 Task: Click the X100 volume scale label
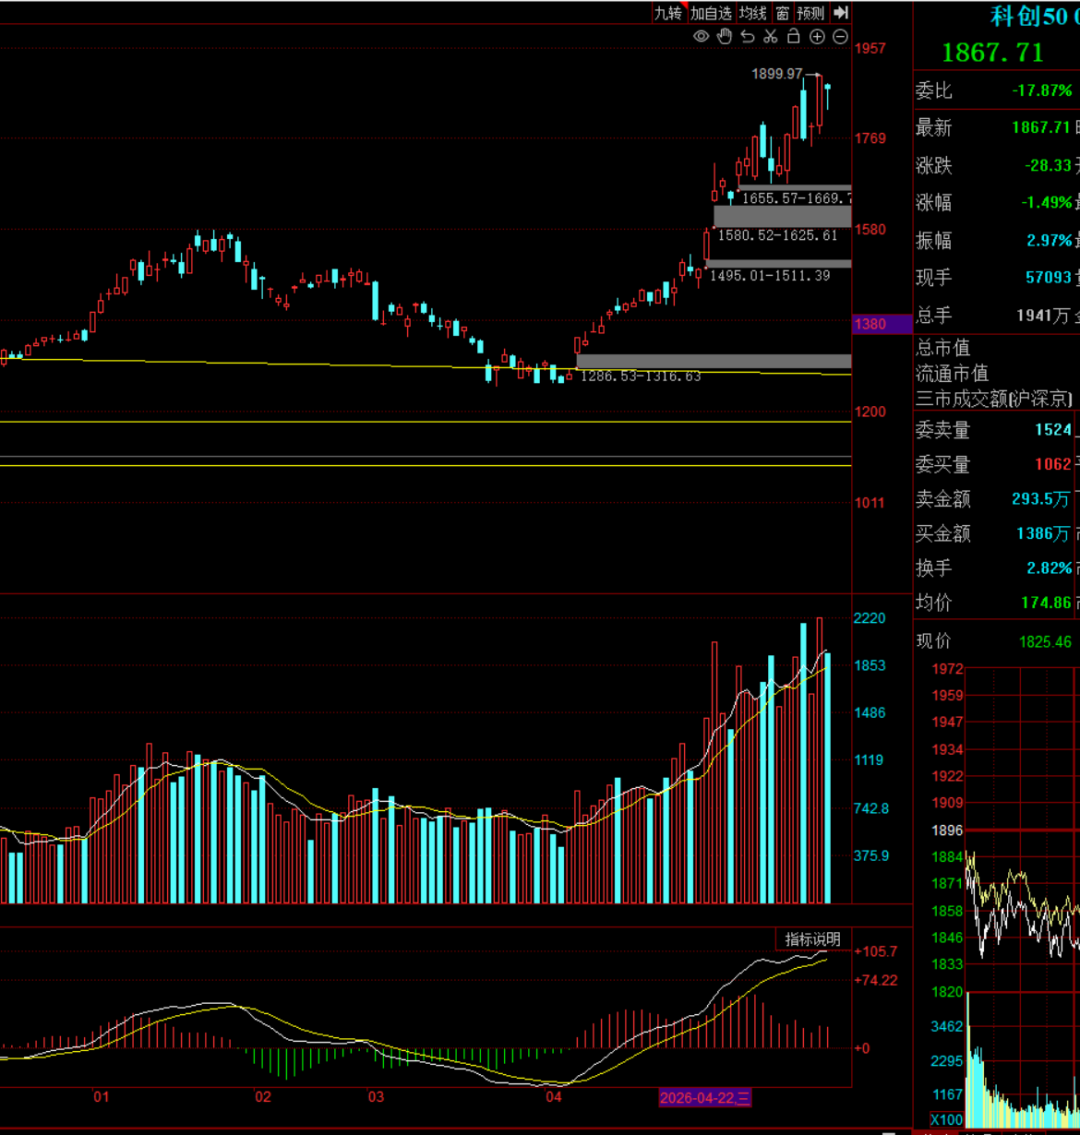coord(947,1120)
